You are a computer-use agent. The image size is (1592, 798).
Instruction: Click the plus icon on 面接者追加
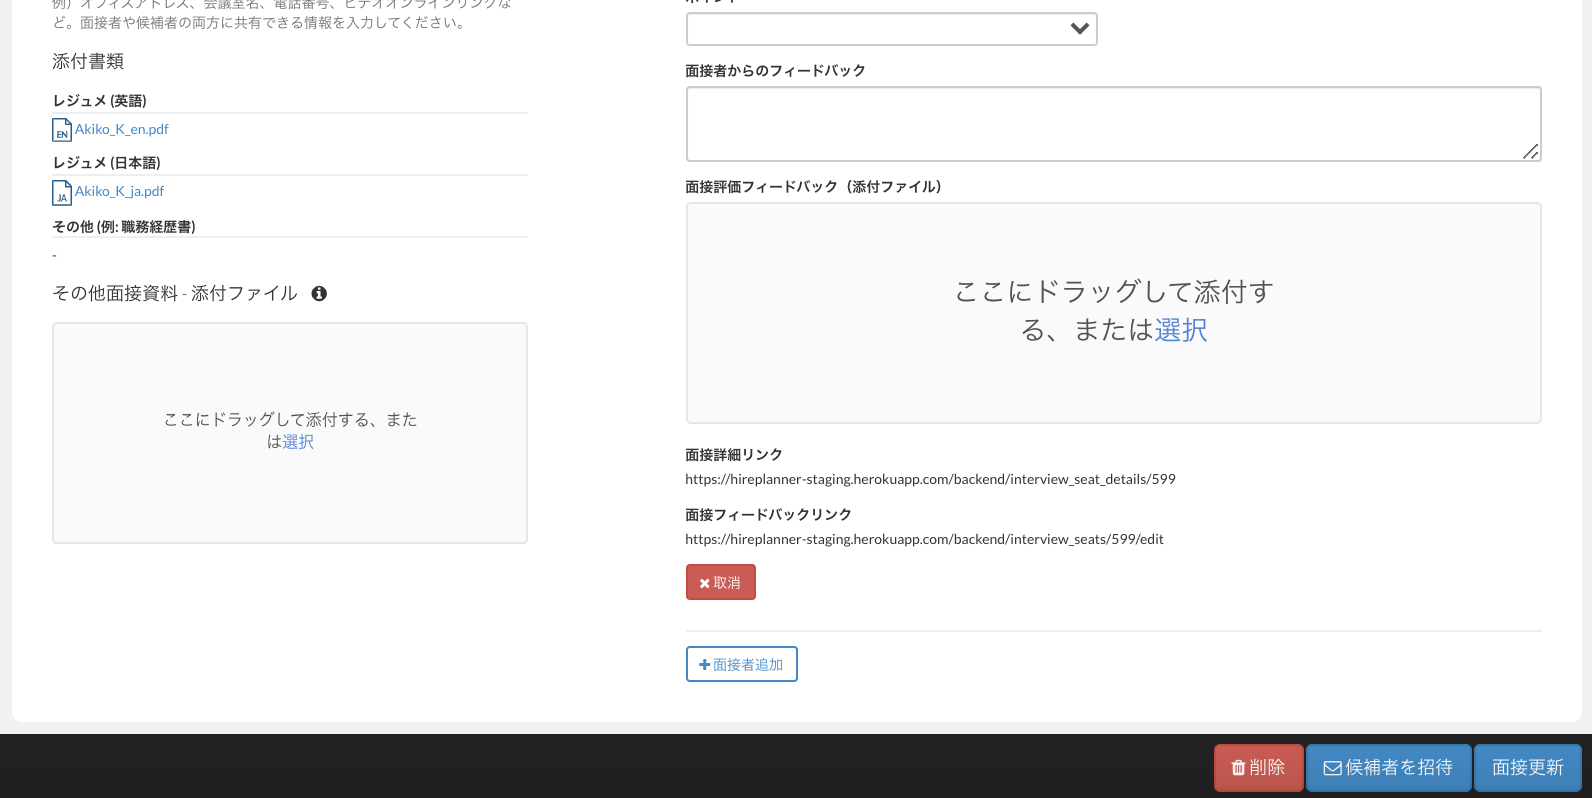704,665
